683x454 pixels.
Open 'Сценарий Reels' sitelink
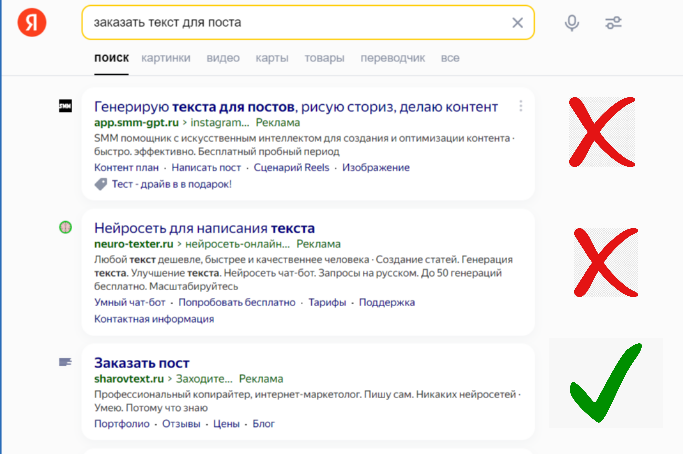click(x=291, y=168)
